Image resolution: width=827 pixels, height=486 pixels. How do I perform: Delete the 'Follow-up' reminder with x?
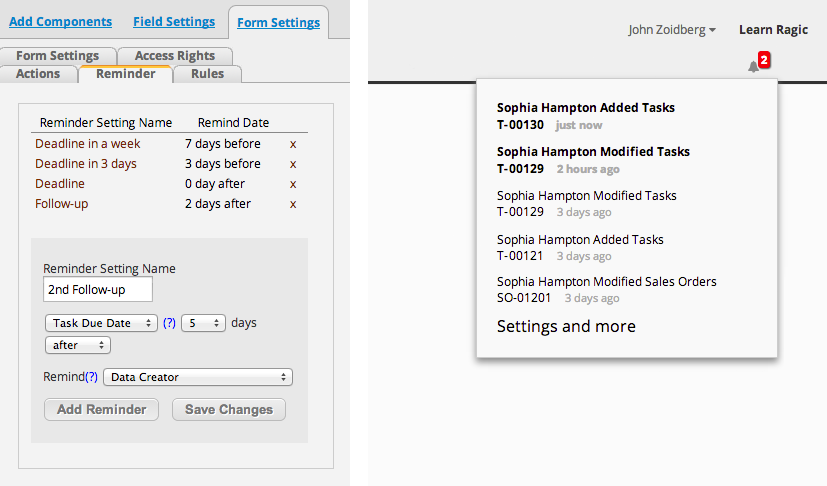click(292, 204)
